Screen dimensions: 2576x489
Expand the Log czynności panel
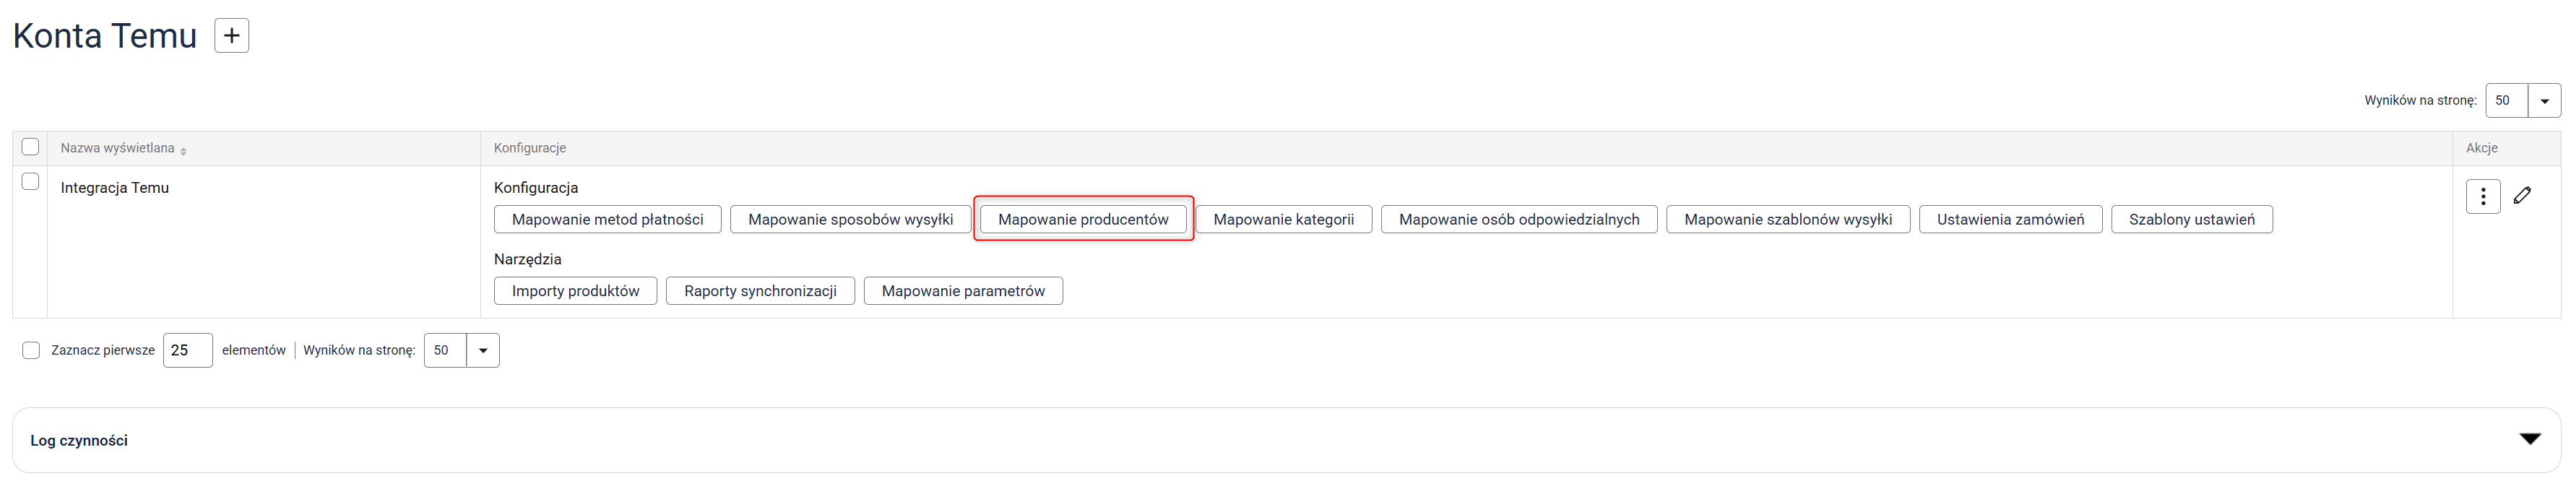point(2529,439)
